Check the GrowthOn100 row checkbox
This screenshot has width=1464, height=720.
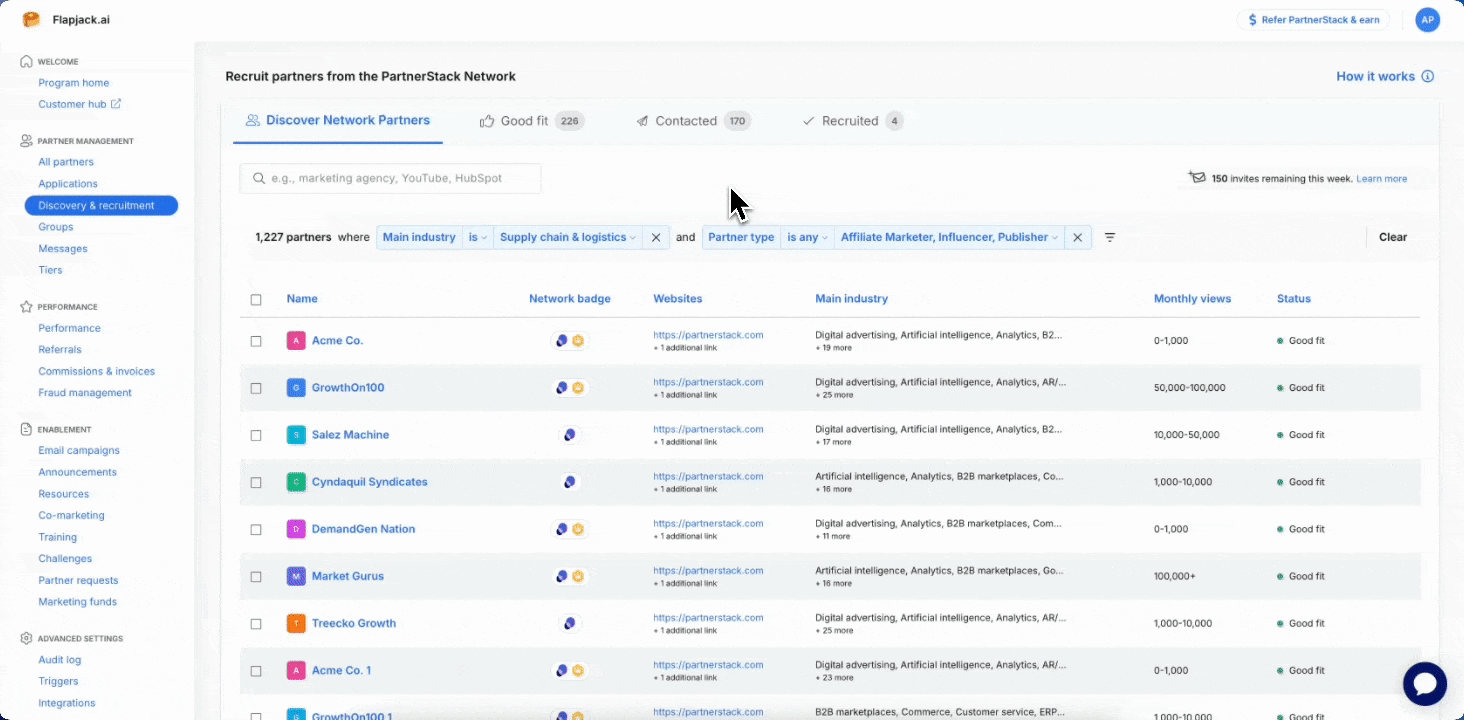click(256, 388)
